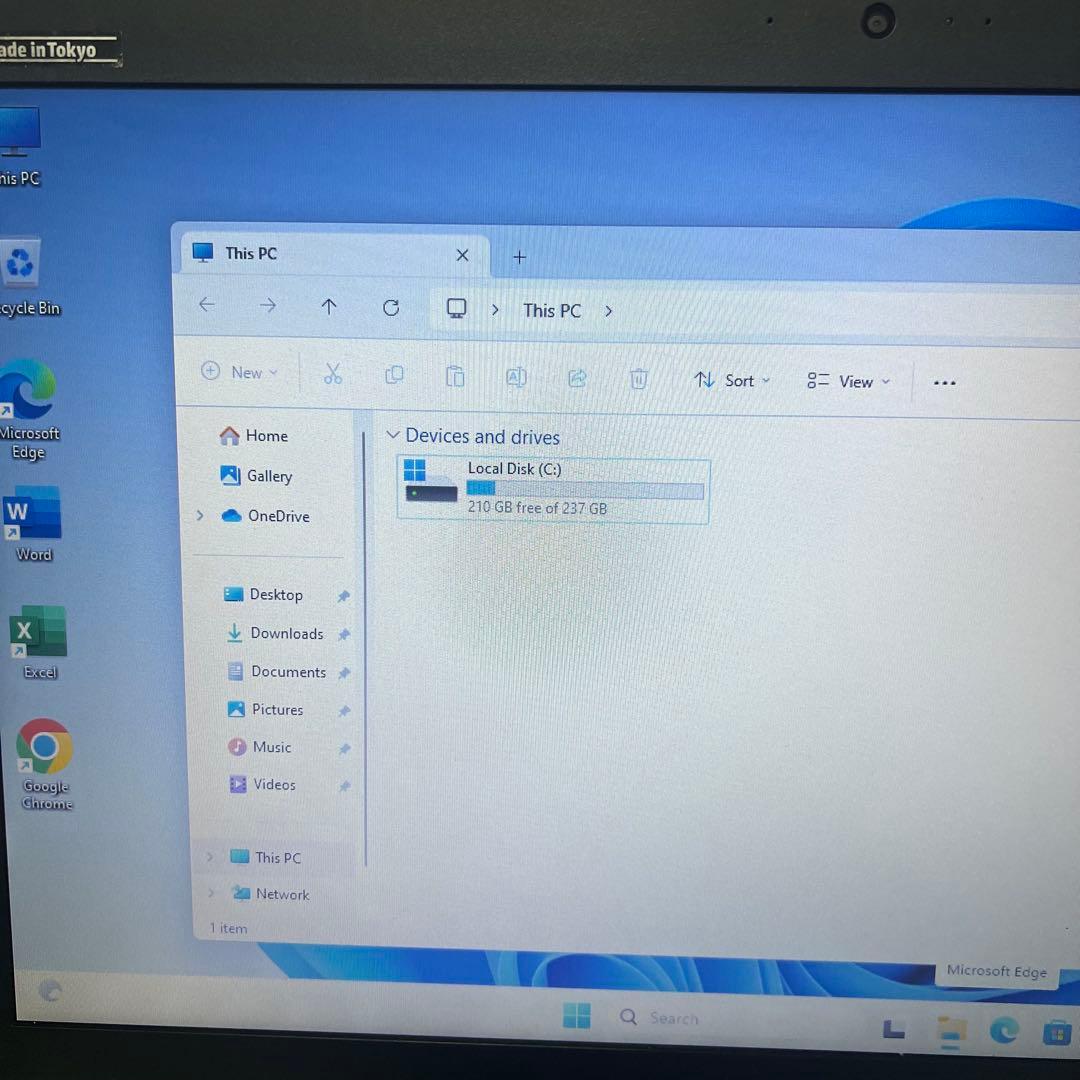Select the Rename icon in the toolbar
The image size is (1080, 1080).
(x=516, y=377)
